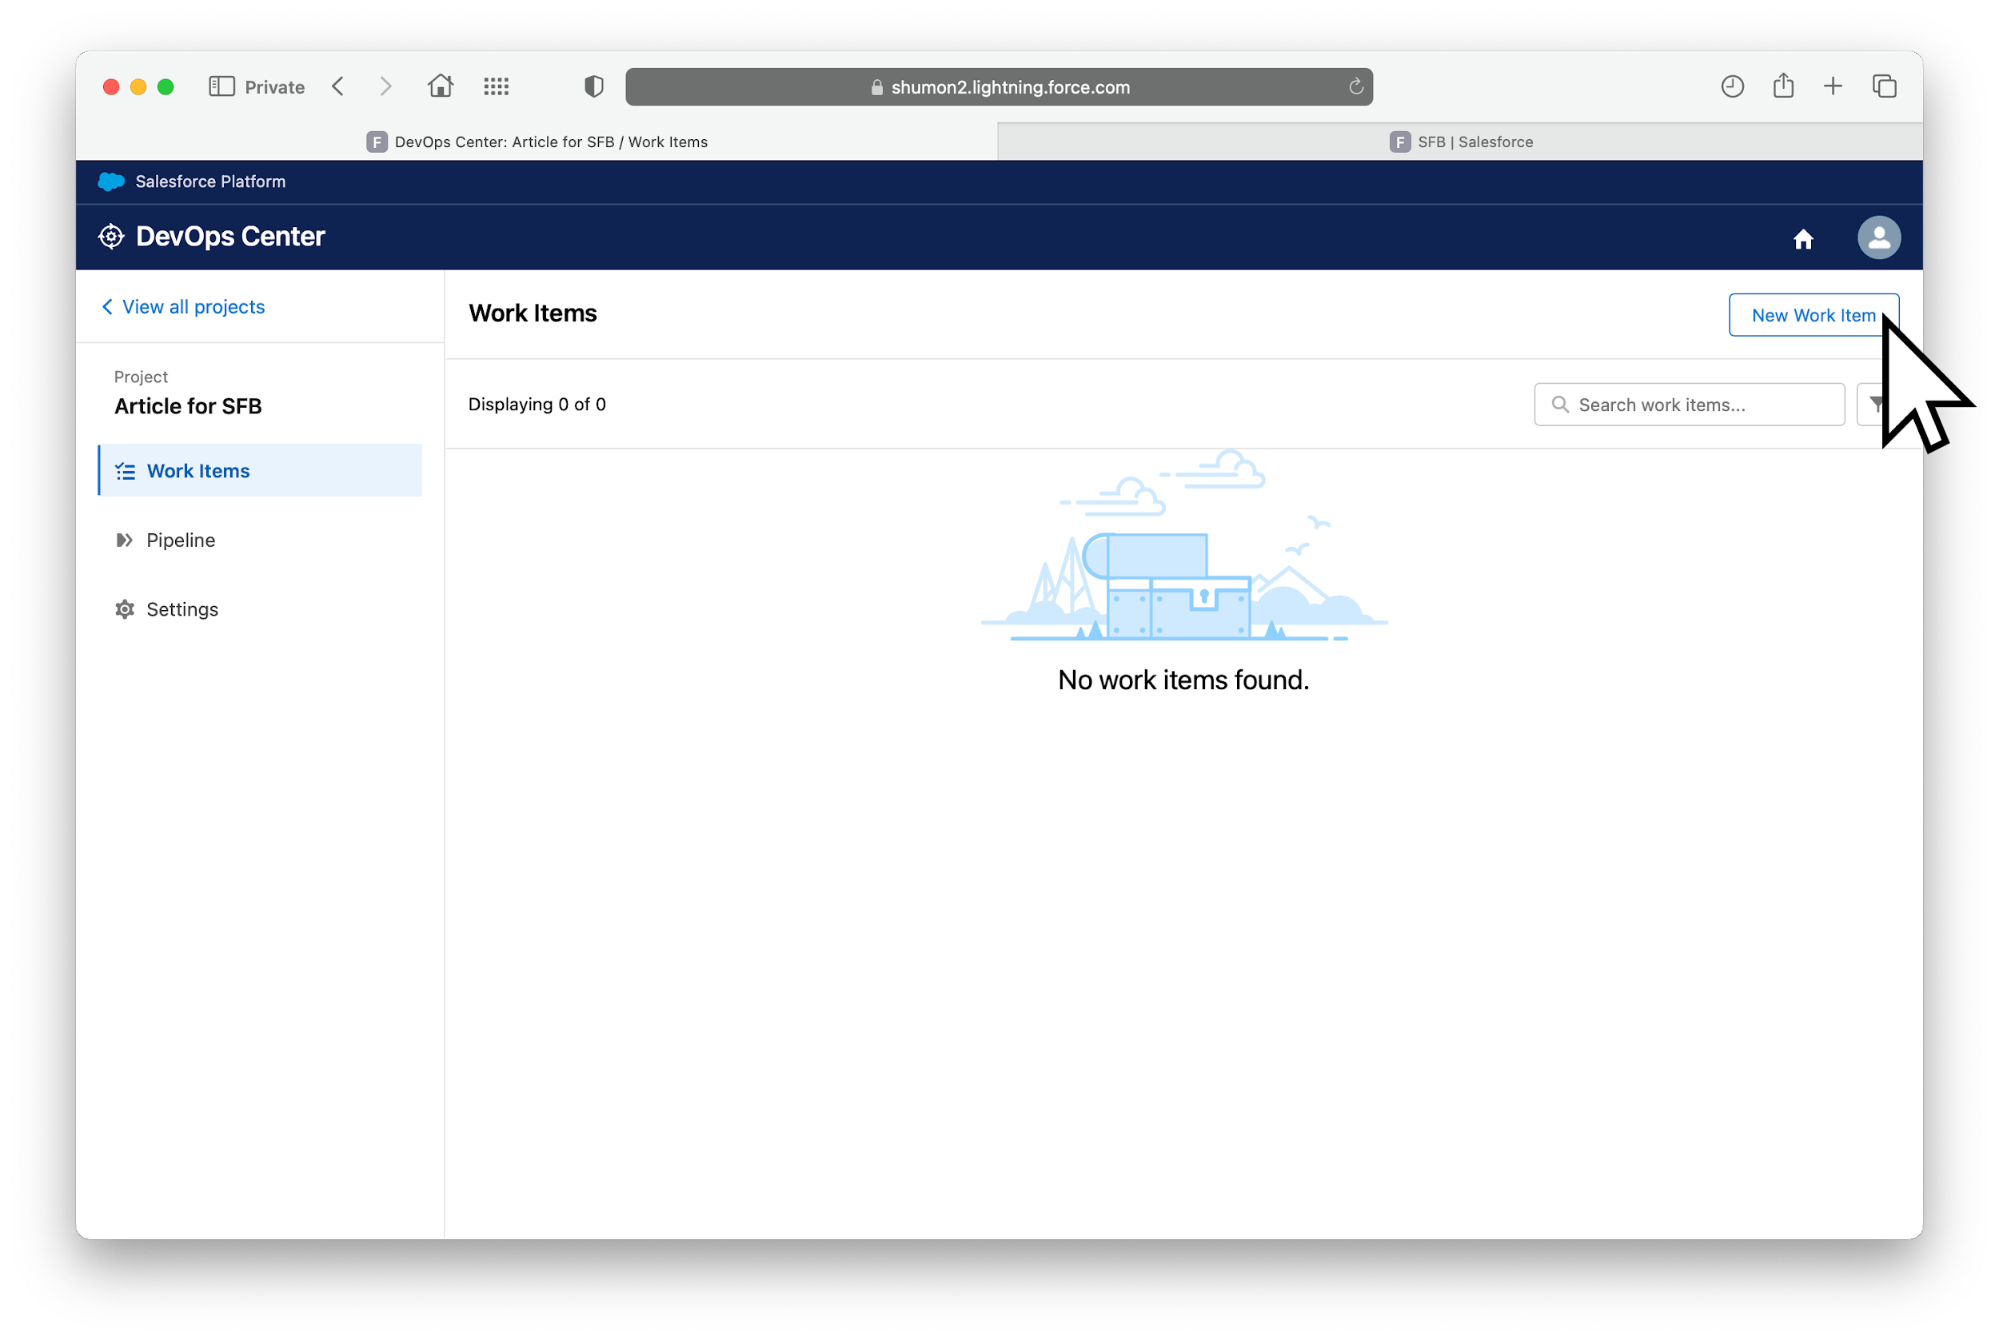Click the green full-screen window button

(x=166, y=87)
